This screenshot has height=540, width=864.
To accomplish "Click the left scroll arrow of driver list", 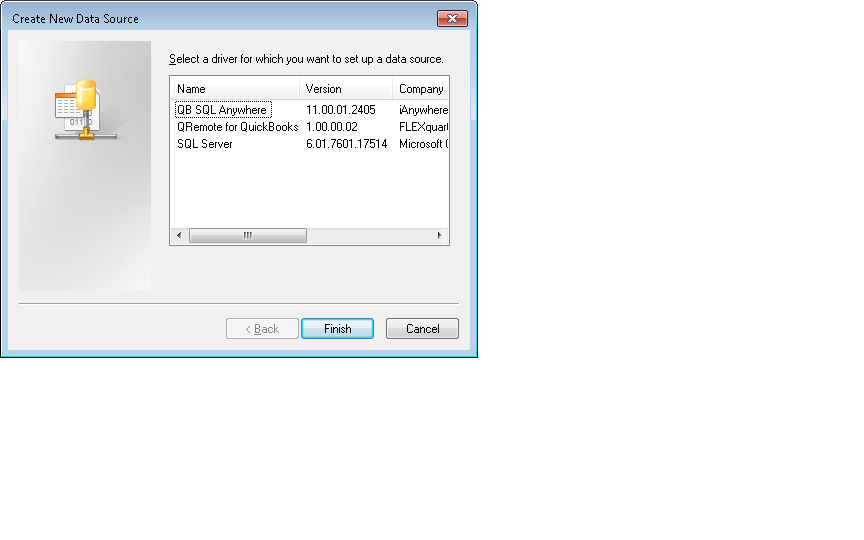I will coord(179,235).
